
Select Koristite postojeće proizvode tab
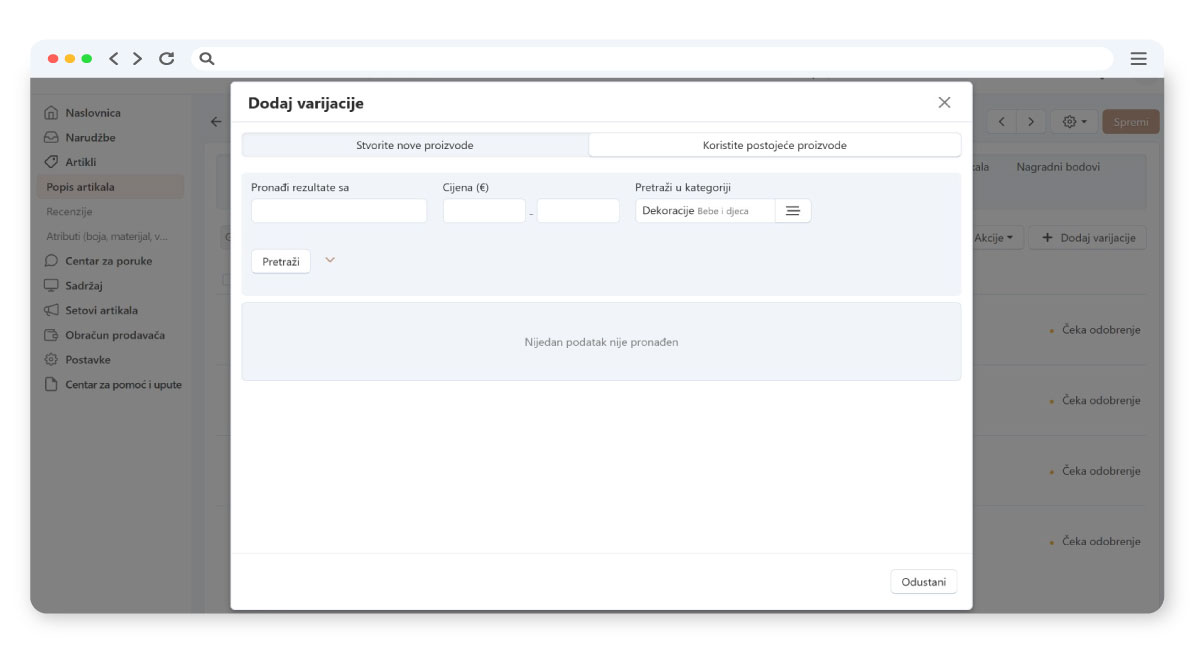774,145
